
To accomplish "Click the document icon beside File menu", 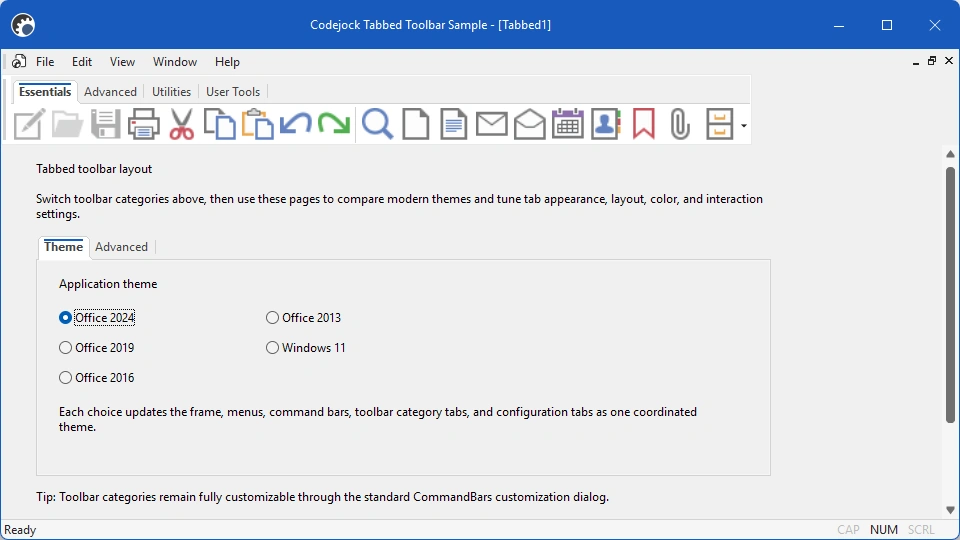I will [x=19, y=61].
